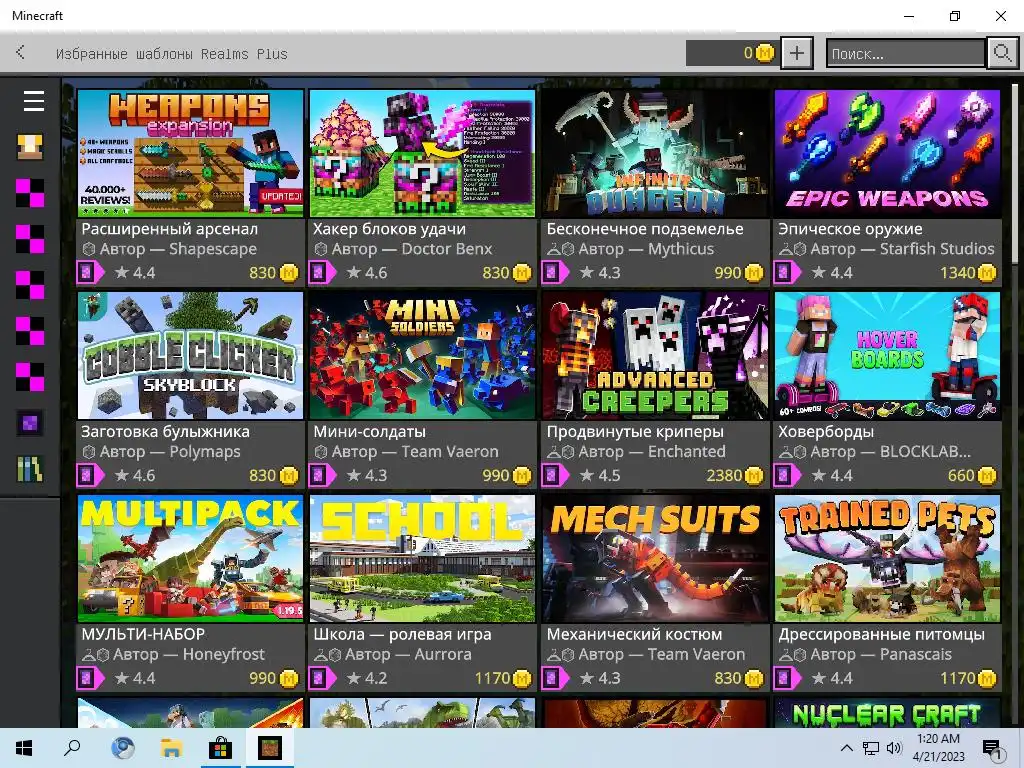Click the Realms Plus badge on Мини-солдаты

(323, 475)
